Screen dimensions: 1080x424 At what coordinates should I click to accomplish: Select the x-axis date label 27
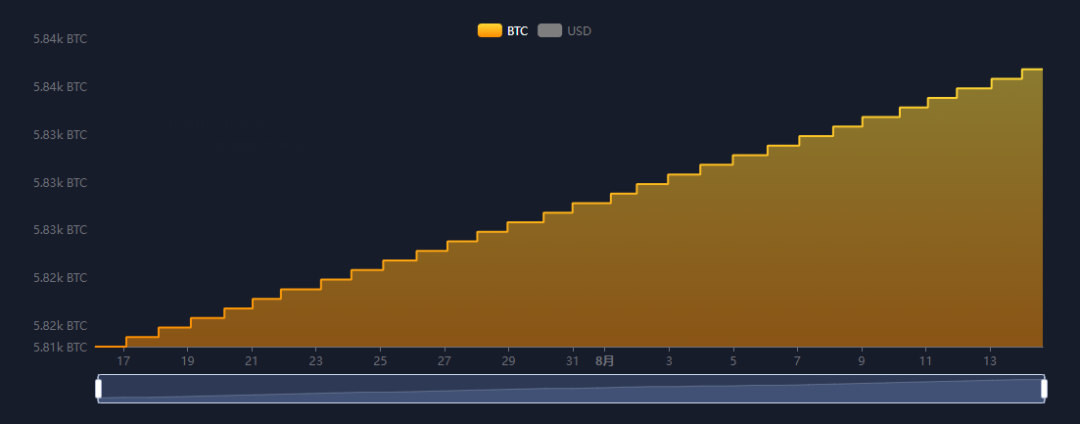pyautogui.click(x=444, y=361)
